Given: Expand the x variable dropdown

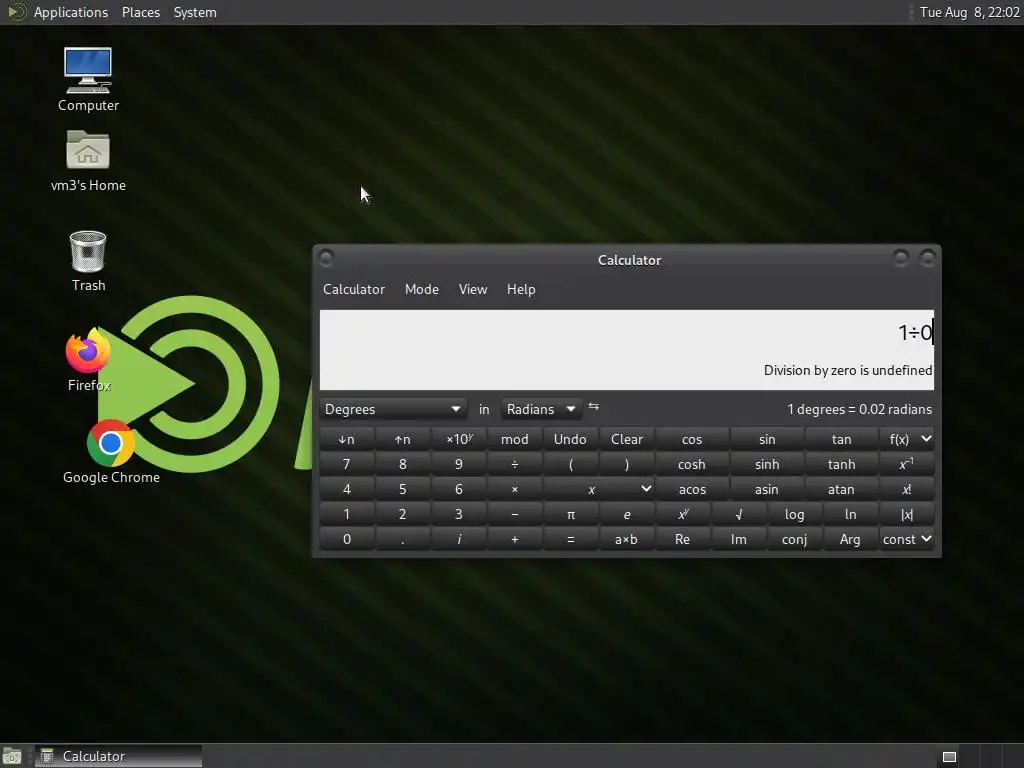Looking at the screenshot, I should (599, 490).
